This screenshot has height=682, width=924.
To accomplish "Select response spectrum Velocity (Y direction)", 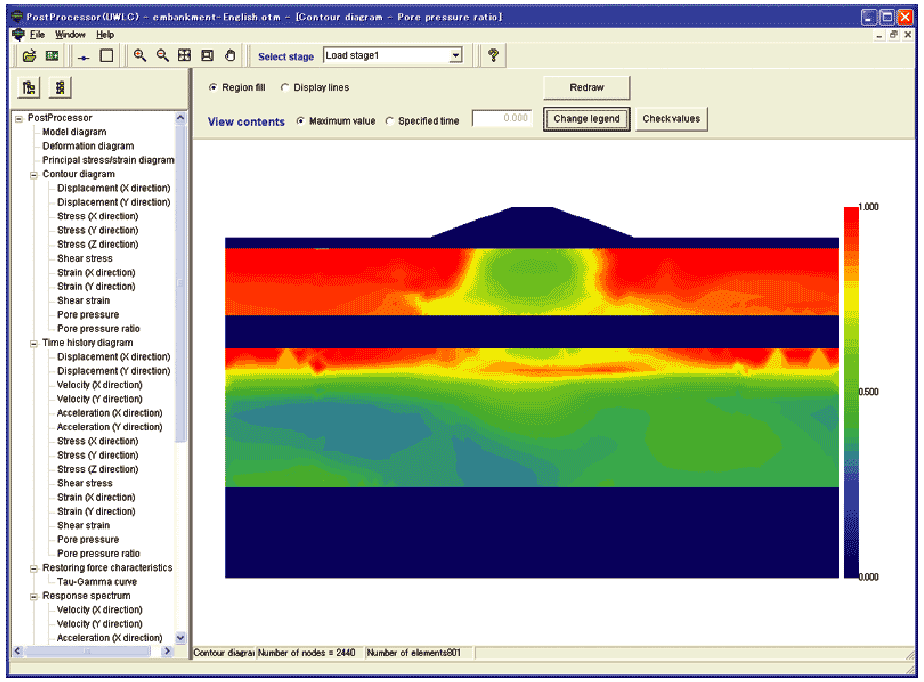I will point(99,624).
